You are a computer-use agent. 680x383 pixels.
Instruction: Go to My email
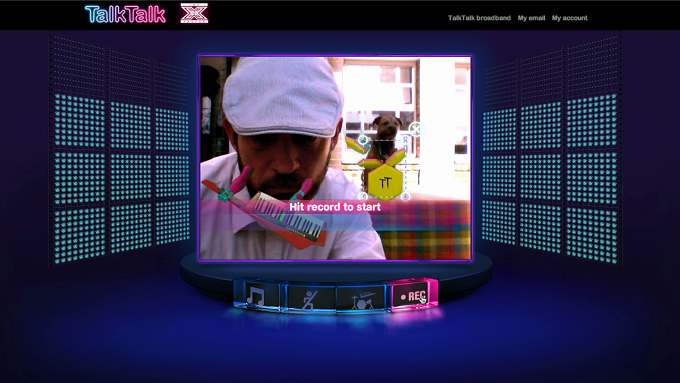coord(531,18)
